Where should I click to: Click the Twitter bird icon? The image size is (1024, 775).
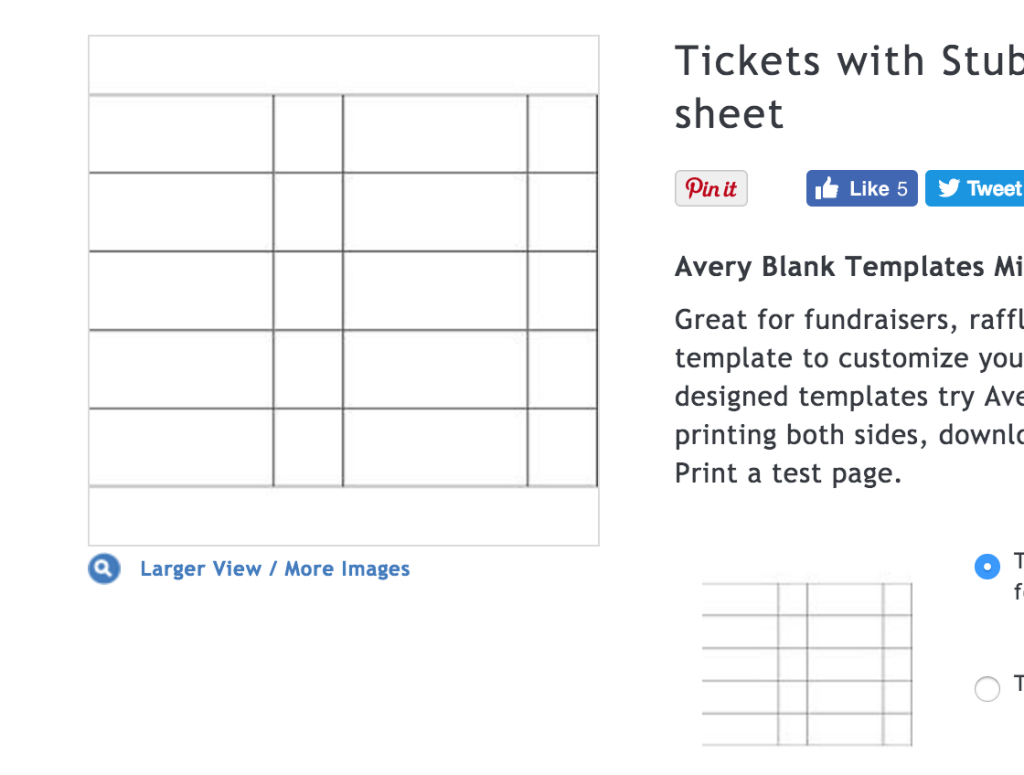[949, 188]
